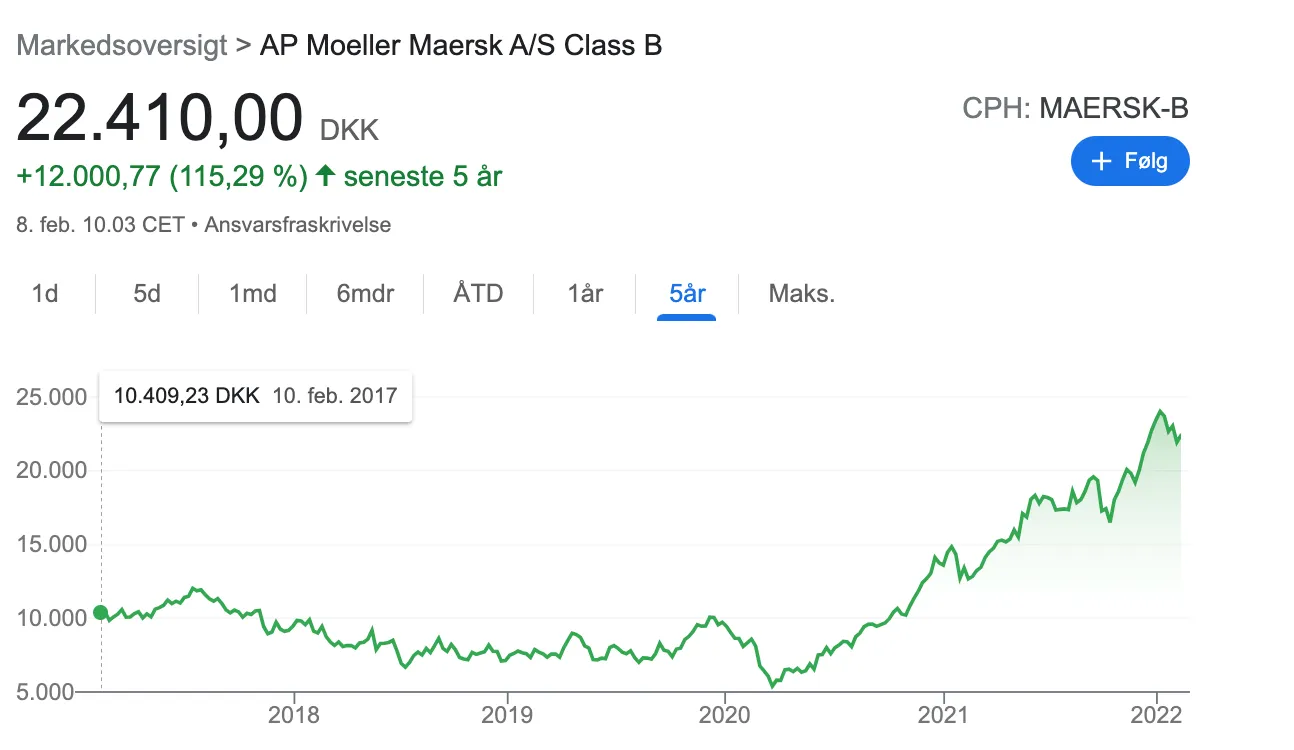Open the Ansvarsfraskrivelse disclaimer link
Image resolution: width=1294 pixels, height=750 pixels.
click(x=297, y=225)
